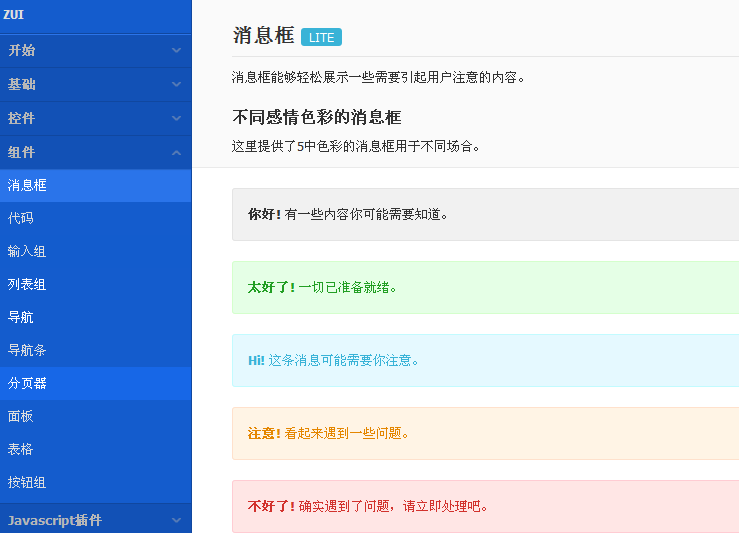Click the blue Hi! info alert
Screen dimensions: 739x533
tap(485, 360)
